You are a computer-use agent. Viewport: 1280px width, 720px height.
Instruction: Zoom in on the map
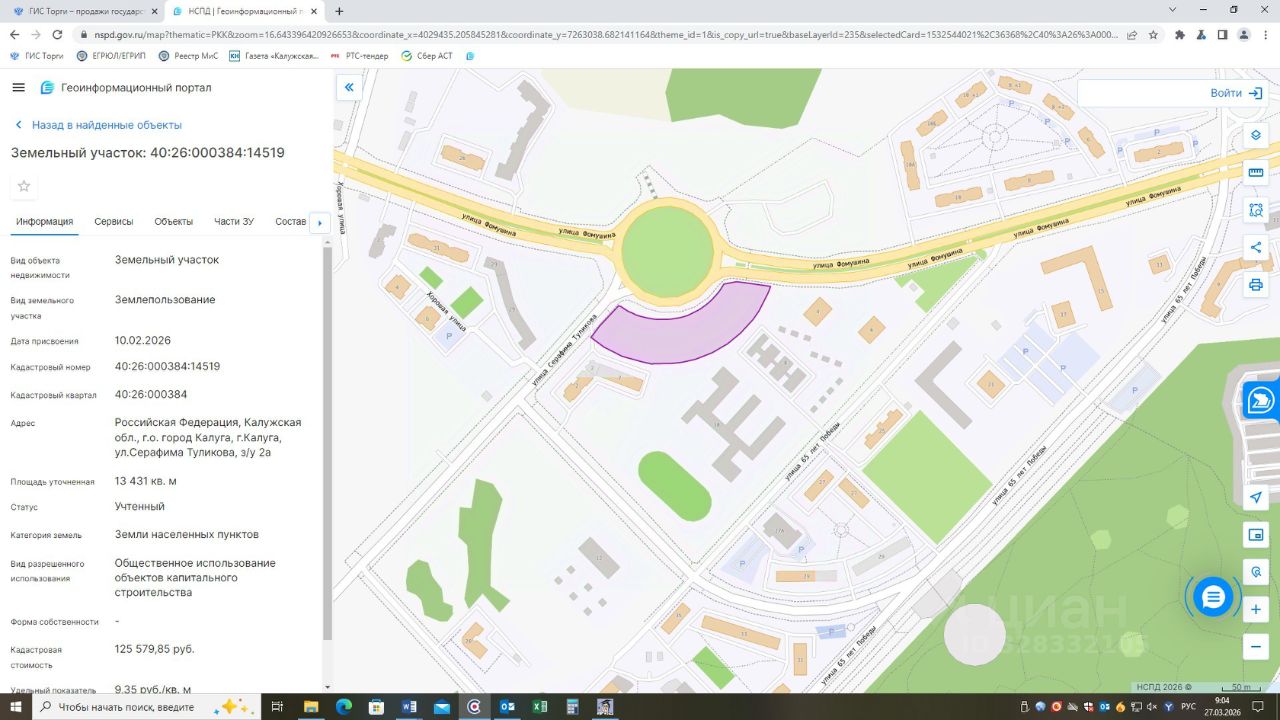click(x=1256, y=609)
